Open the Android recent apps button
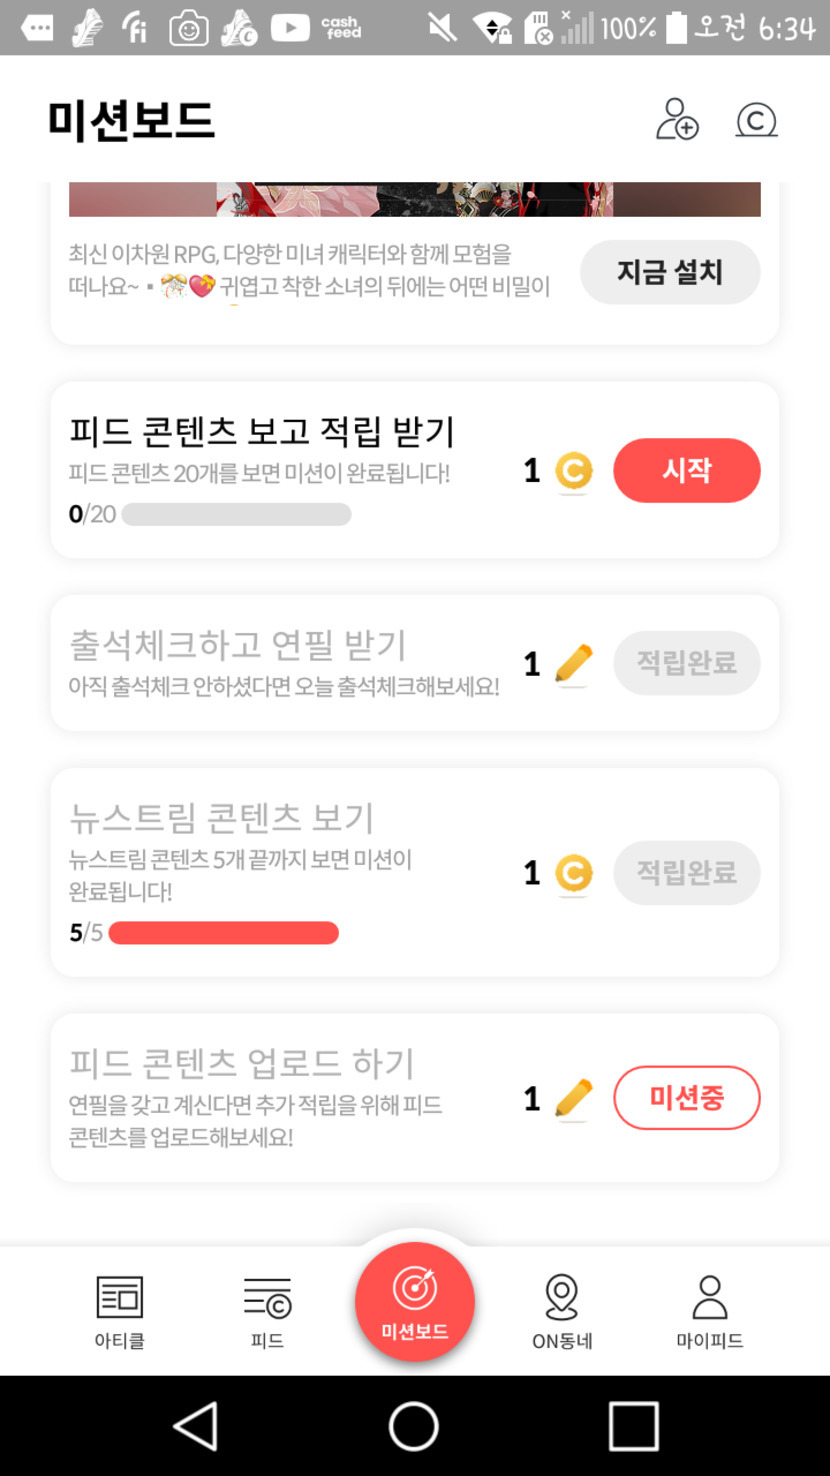830x1476 pixels. point(633,1425)
